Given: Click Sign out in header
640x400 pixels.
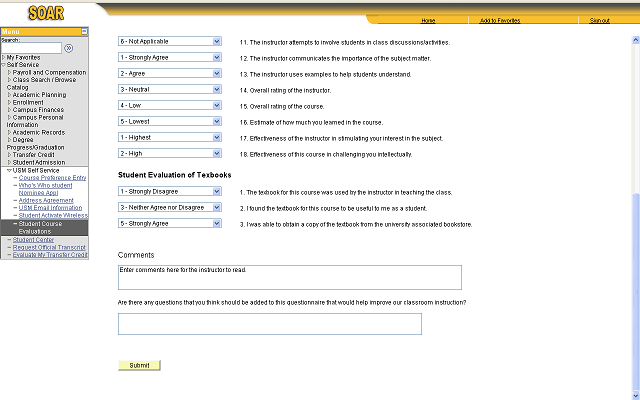Looking at the screenshot, I should pos(599,20).
